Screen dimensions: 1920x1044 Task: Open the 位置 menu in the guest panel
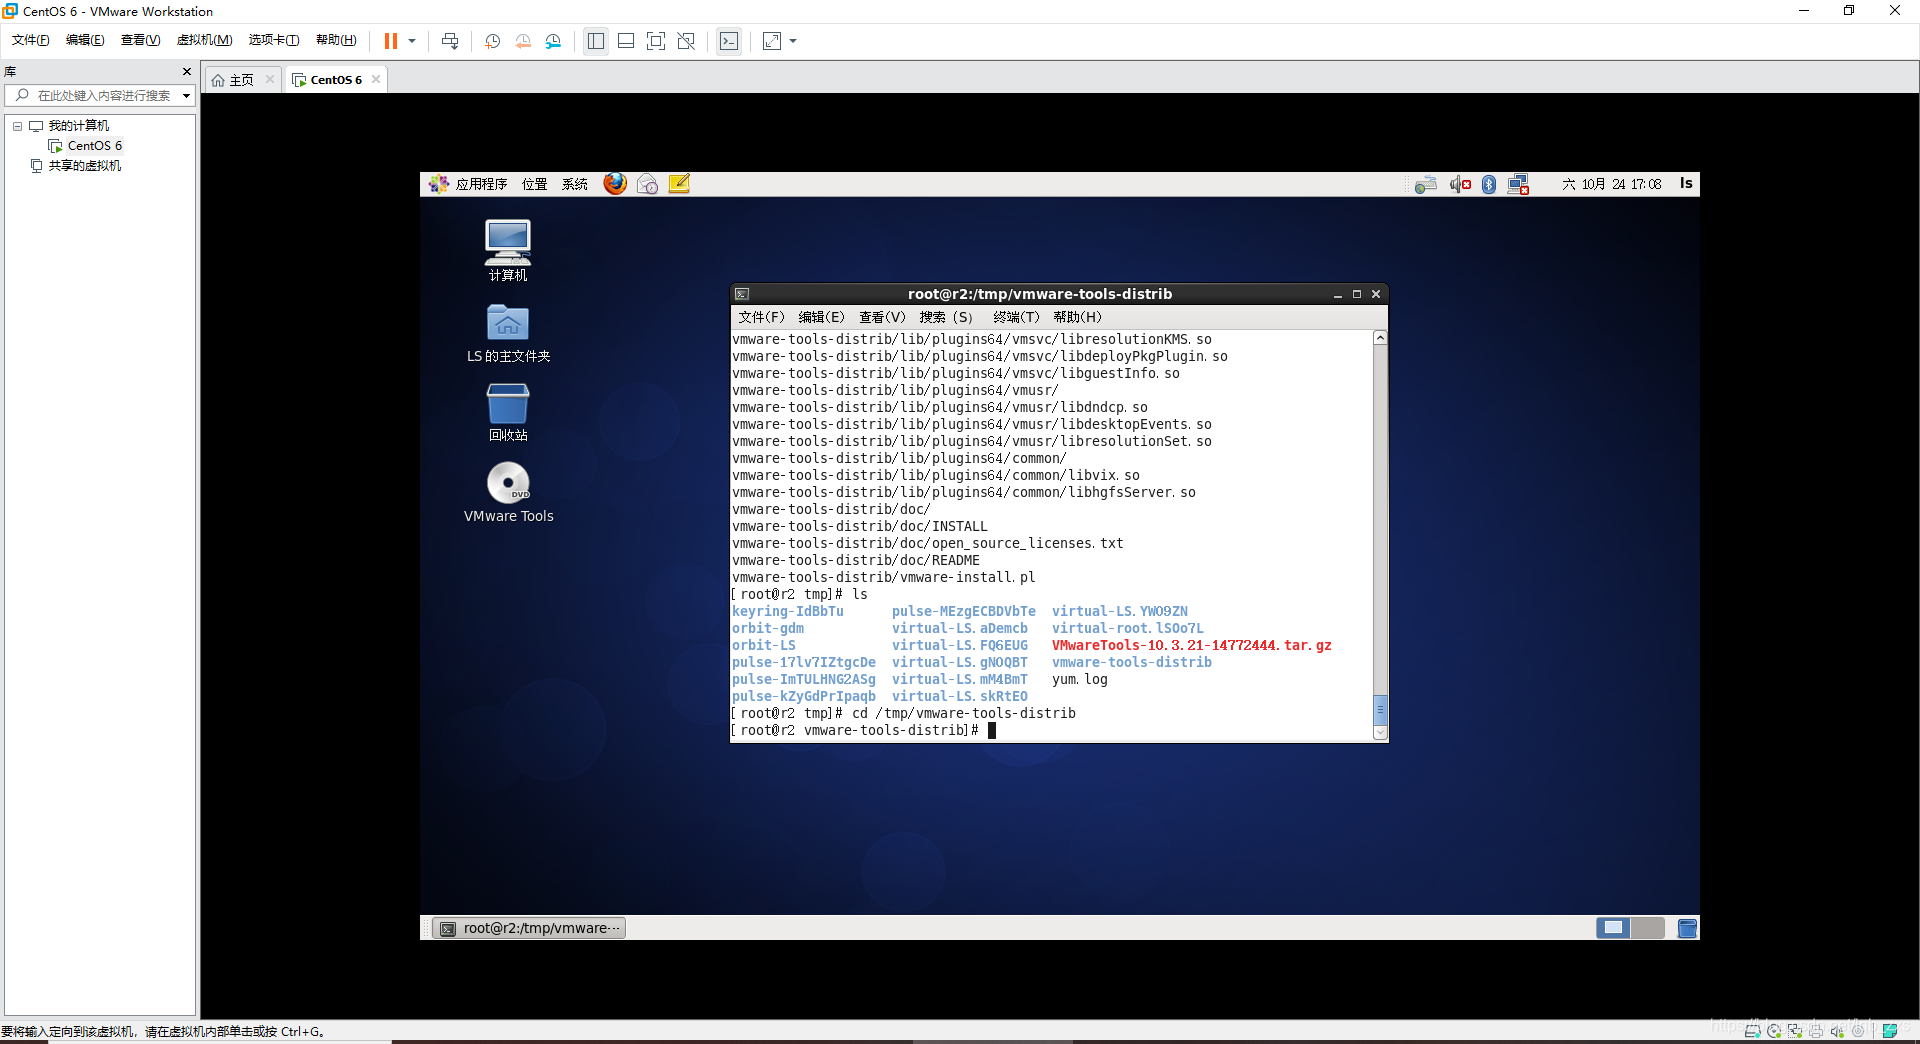click(x=534, y=184)
